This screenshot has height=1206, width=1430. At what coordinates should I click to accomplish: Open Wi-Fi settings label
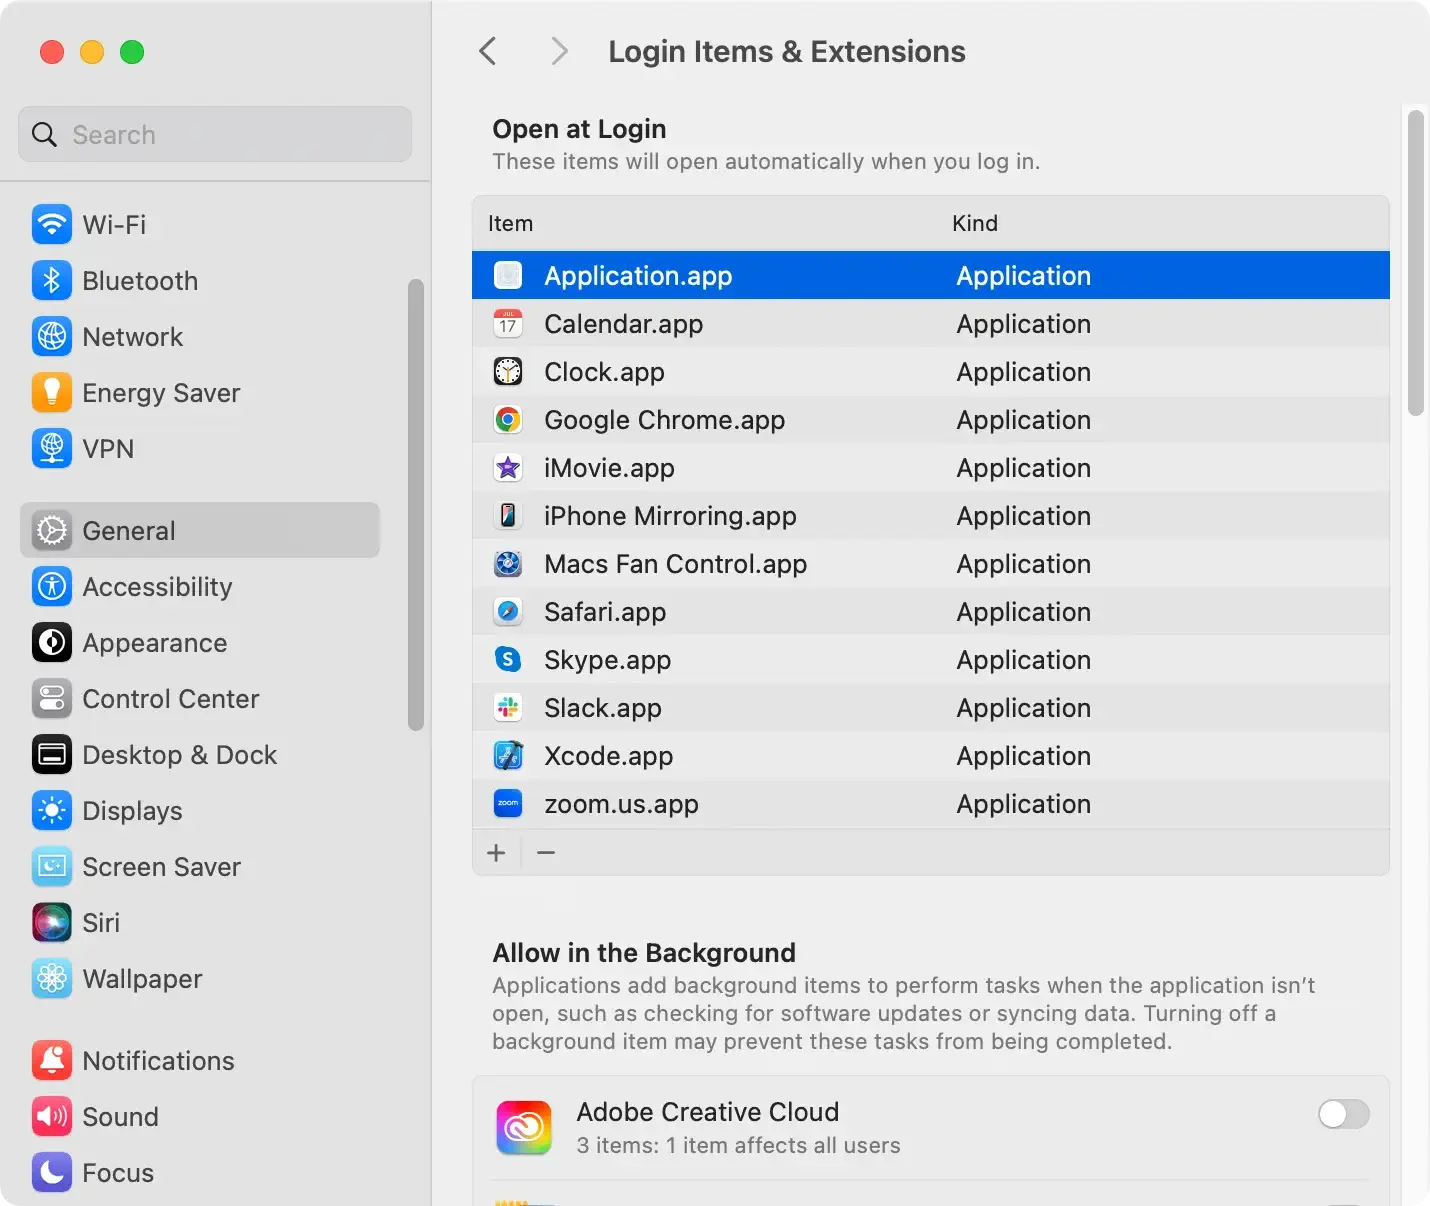click(114, 224)
